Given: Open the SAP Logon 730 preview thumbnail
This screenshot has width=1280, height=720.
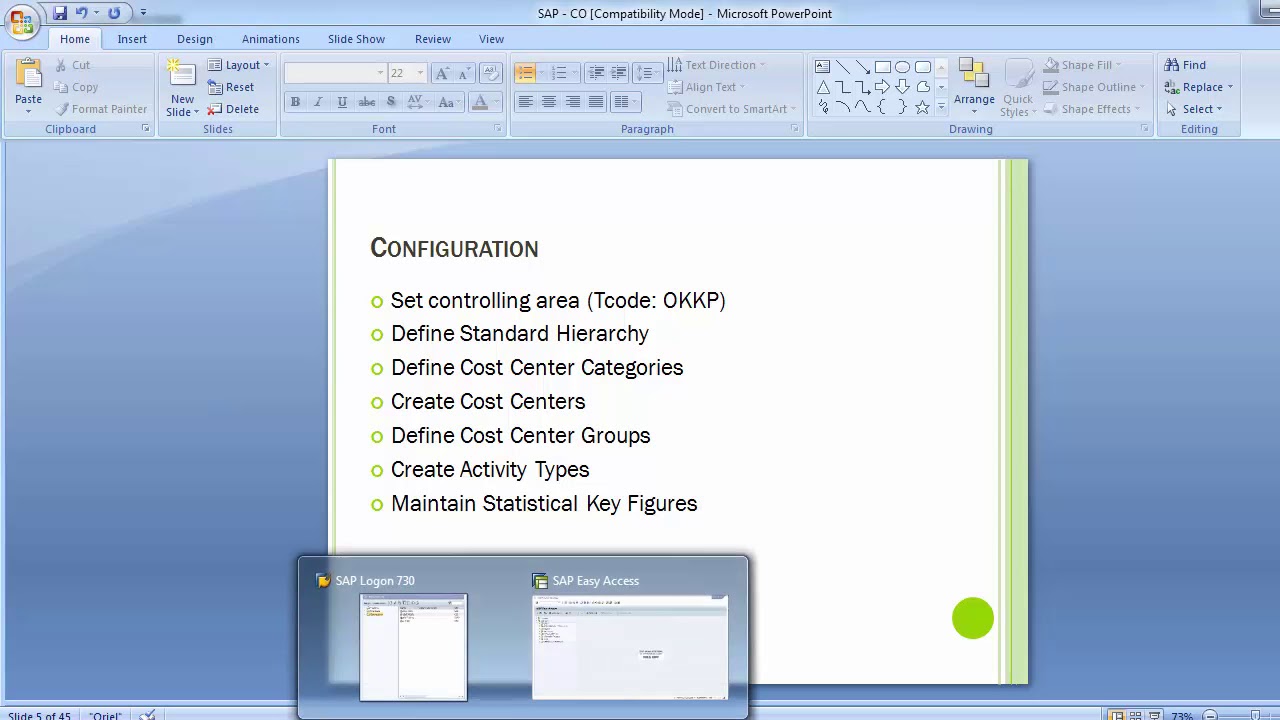Looking at the screenshot, I should 413,647.
